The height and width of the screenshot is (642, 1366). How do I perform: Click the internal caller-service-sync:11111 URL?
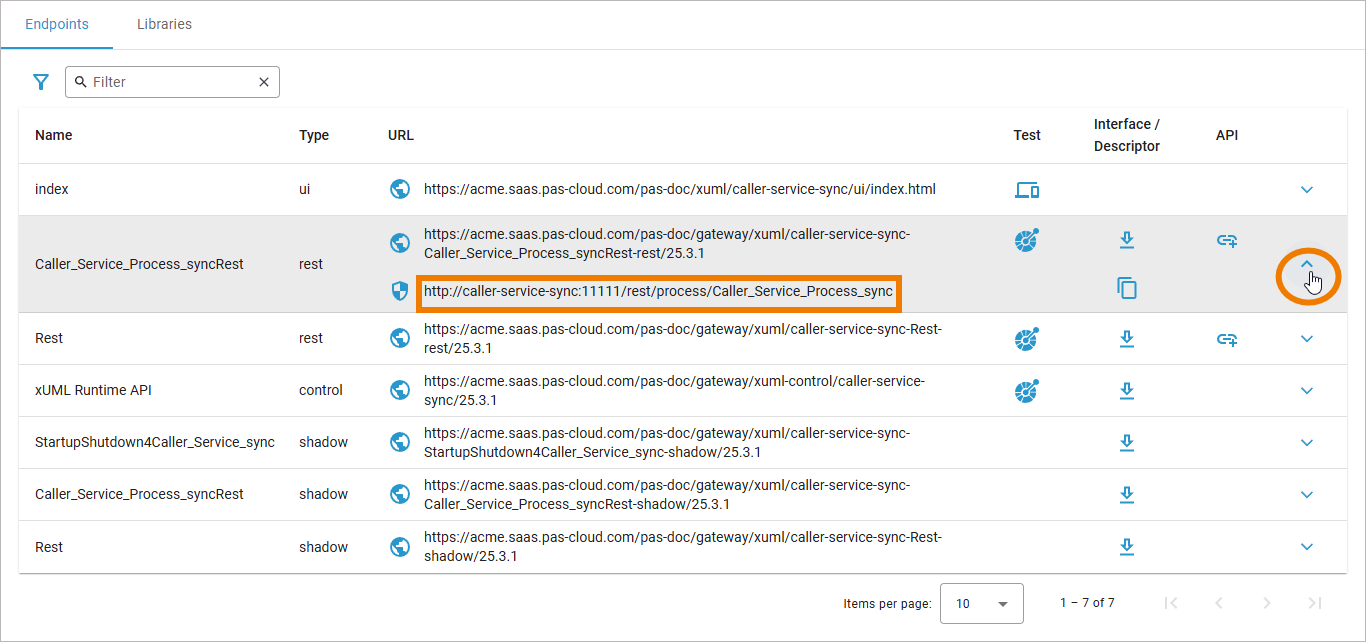658,292
